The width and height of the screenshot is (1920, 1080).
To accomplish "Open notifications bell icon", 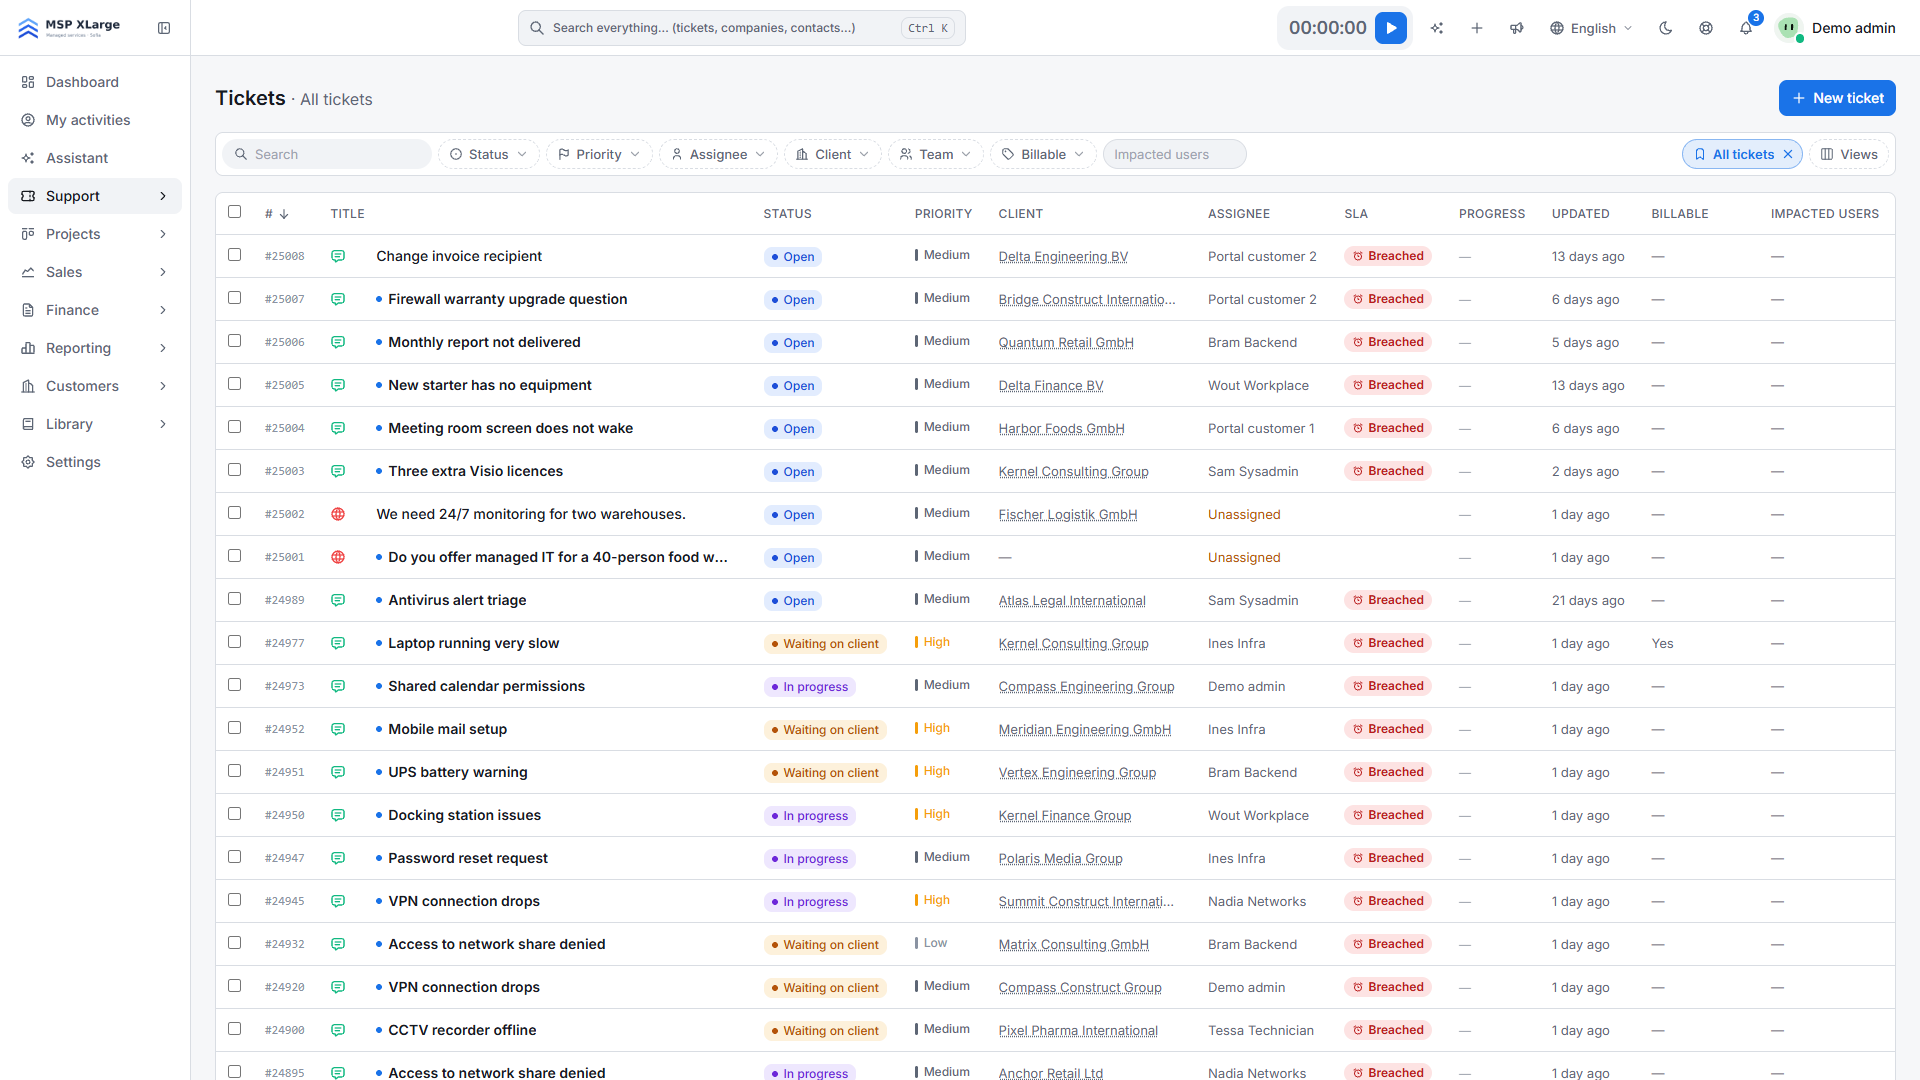I will pyautogui.click(x=1746, y=28).
